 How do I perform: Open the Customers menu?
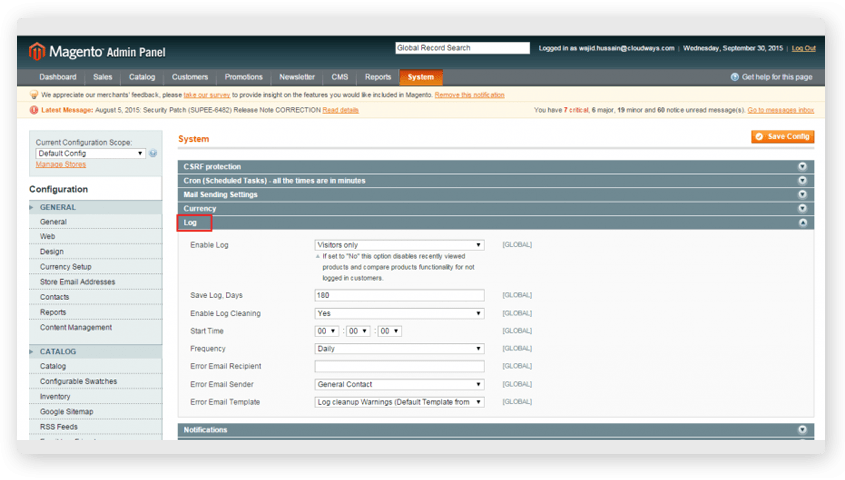190,77
